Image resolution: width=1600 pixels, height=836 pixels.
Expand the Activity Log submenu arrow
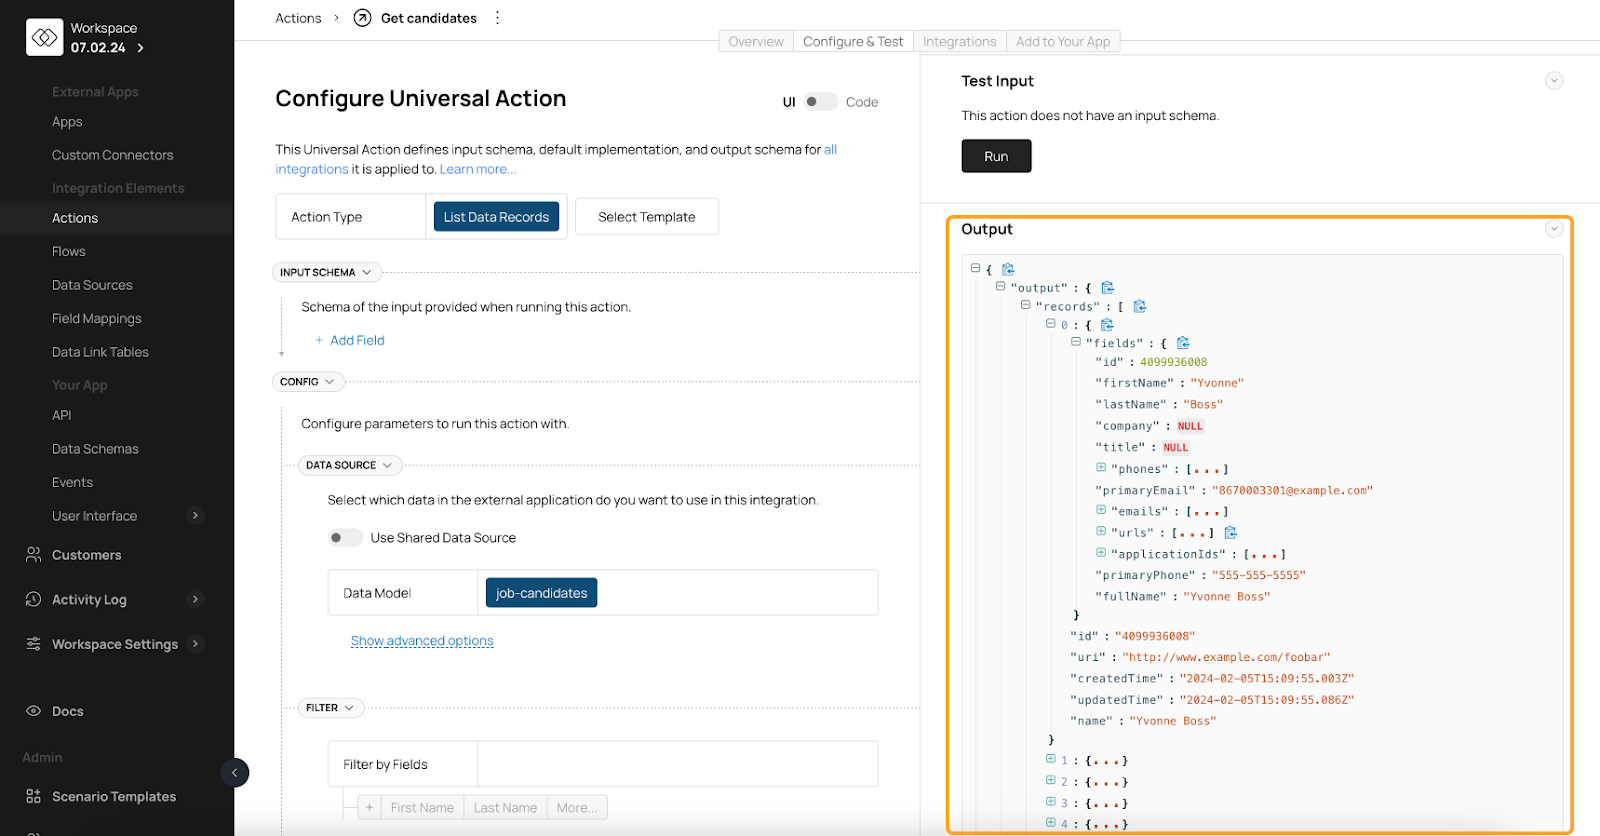pos(195,599)
